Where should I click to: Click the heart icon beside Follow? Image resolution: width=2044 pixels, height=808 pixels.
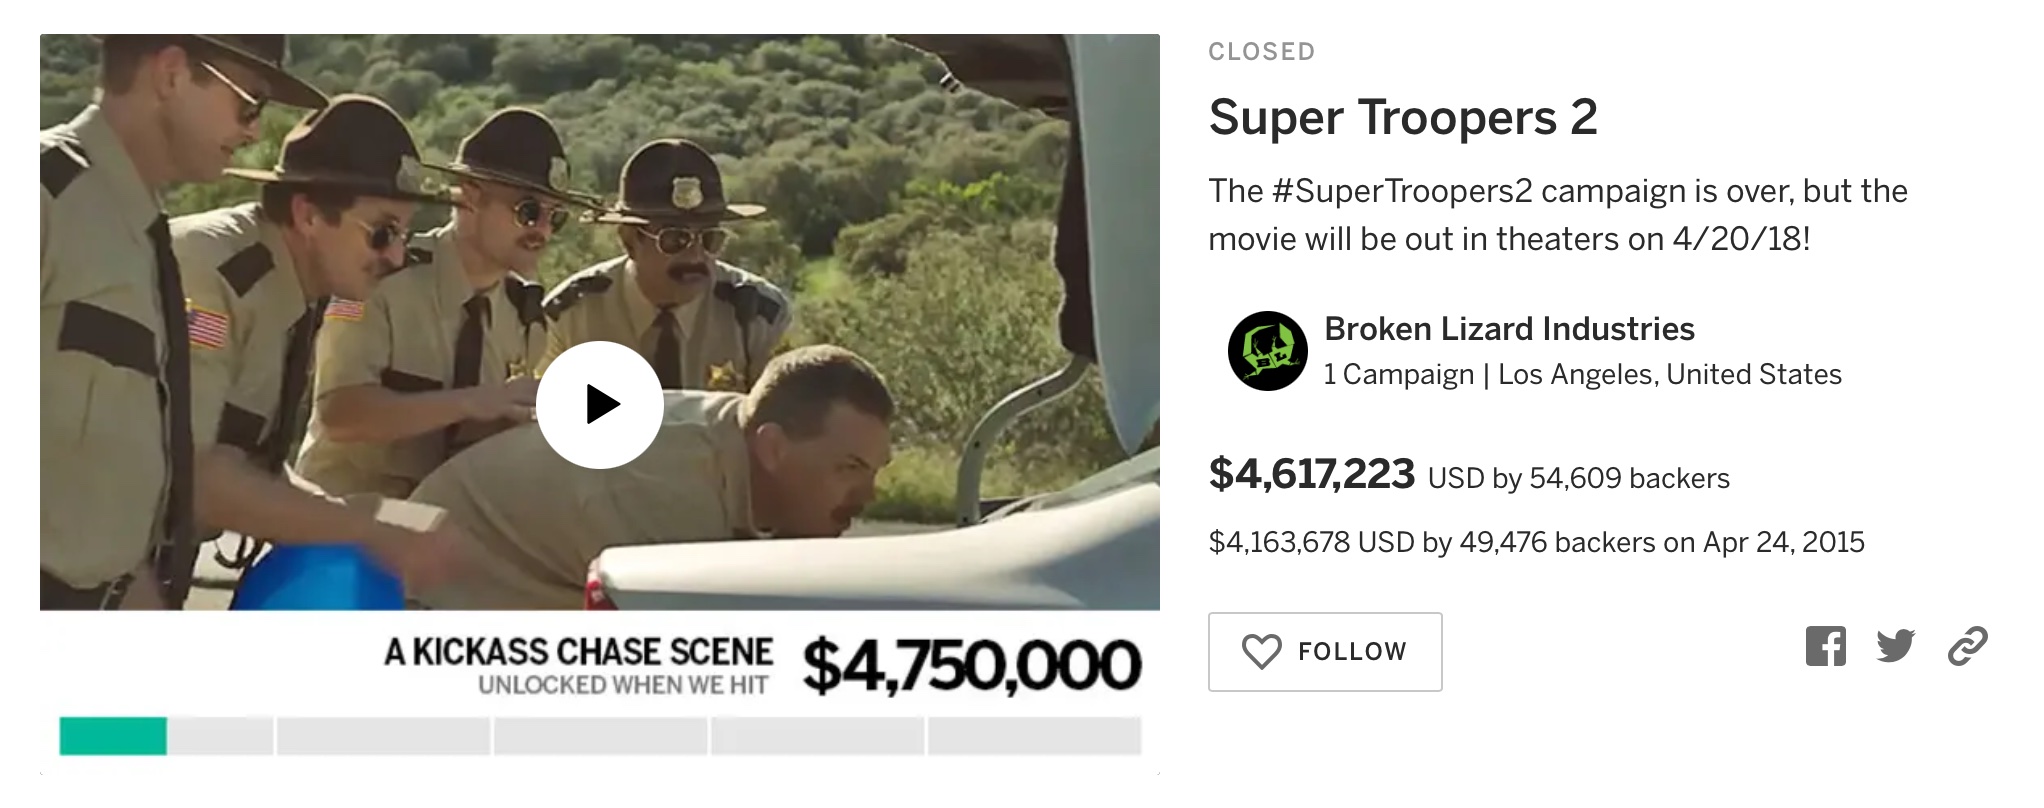[1261, 652]
